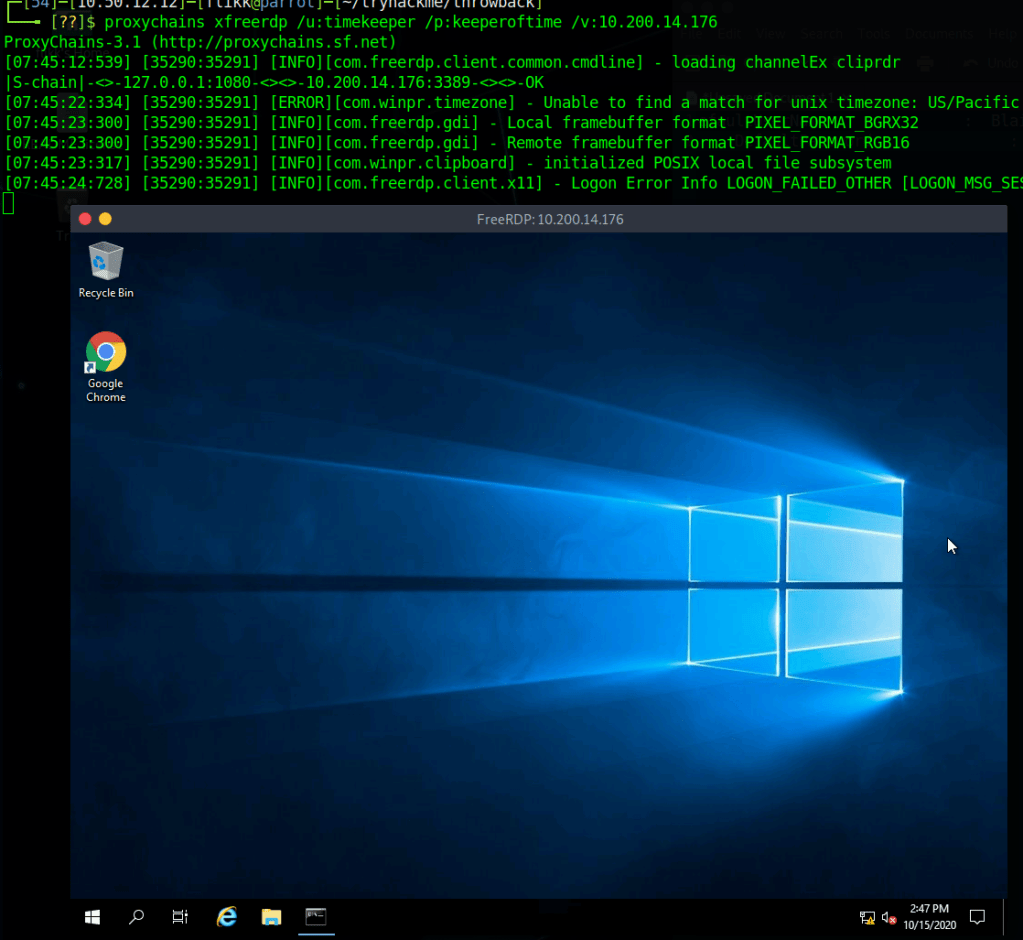Click the network status tray icon
This screenshot has height=940, width=1023.
[867, 917]
